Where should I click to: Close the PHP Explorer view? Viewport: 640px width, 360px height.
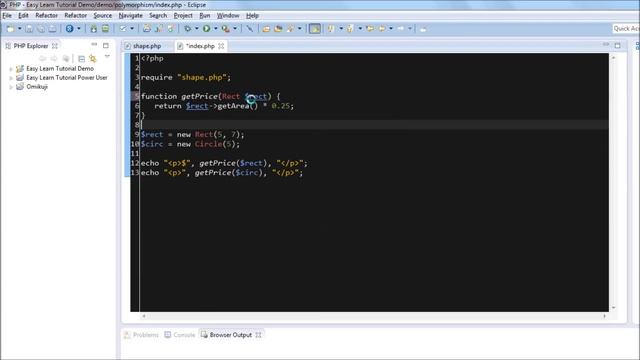[55, 46]
